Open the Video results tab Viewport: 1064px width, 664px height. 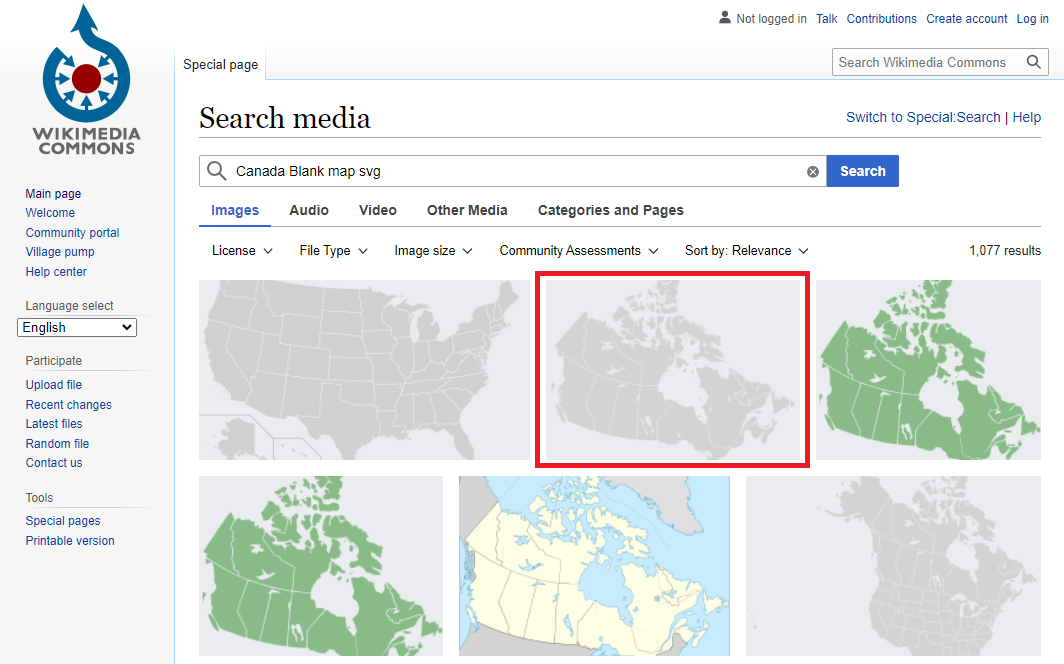click(377, 210)
